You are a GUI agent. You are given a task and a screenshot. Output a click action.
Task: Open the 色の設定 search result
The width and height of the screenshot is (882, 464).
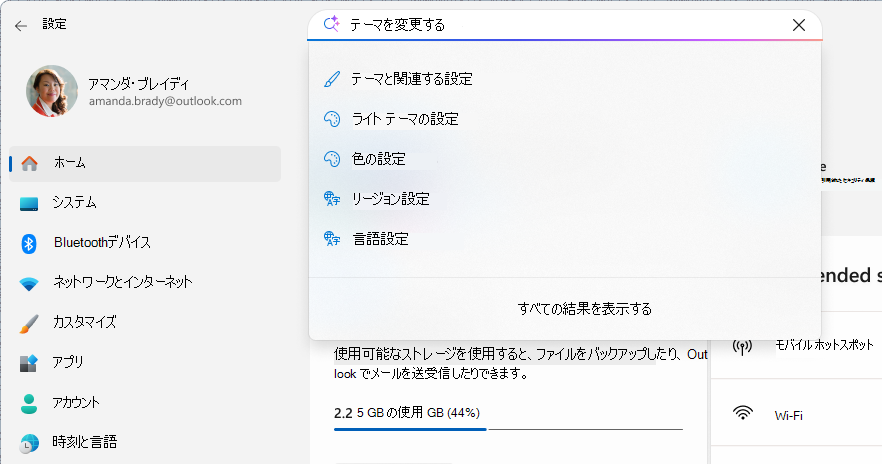pos(565,159)
